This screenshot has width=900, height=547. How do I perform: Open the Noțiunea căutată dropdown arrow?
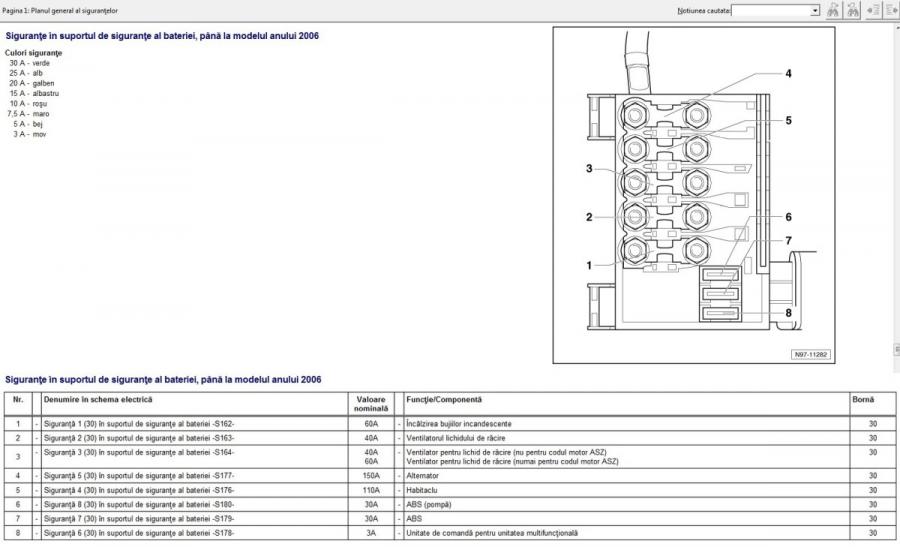click(815, 10)
